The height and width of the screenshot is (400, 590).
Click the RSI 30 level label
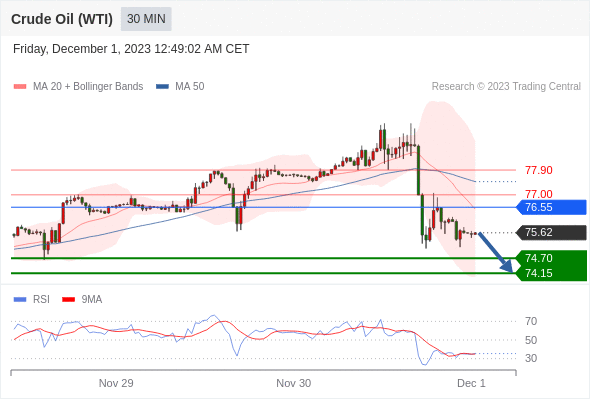(531, 359)
